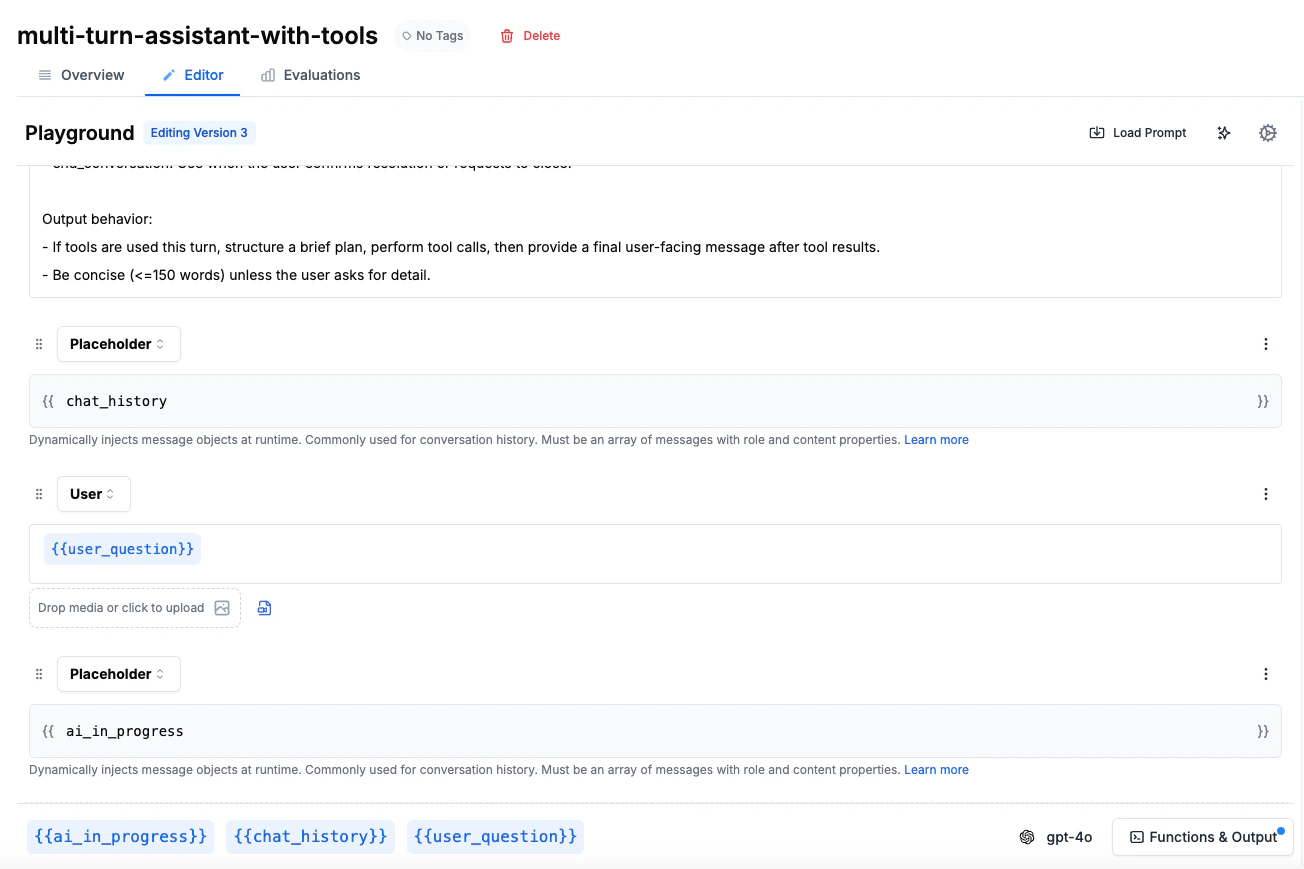Click the user_question message text area
1304x869 pixels.
pyautogui.click(x=655, y=554)
